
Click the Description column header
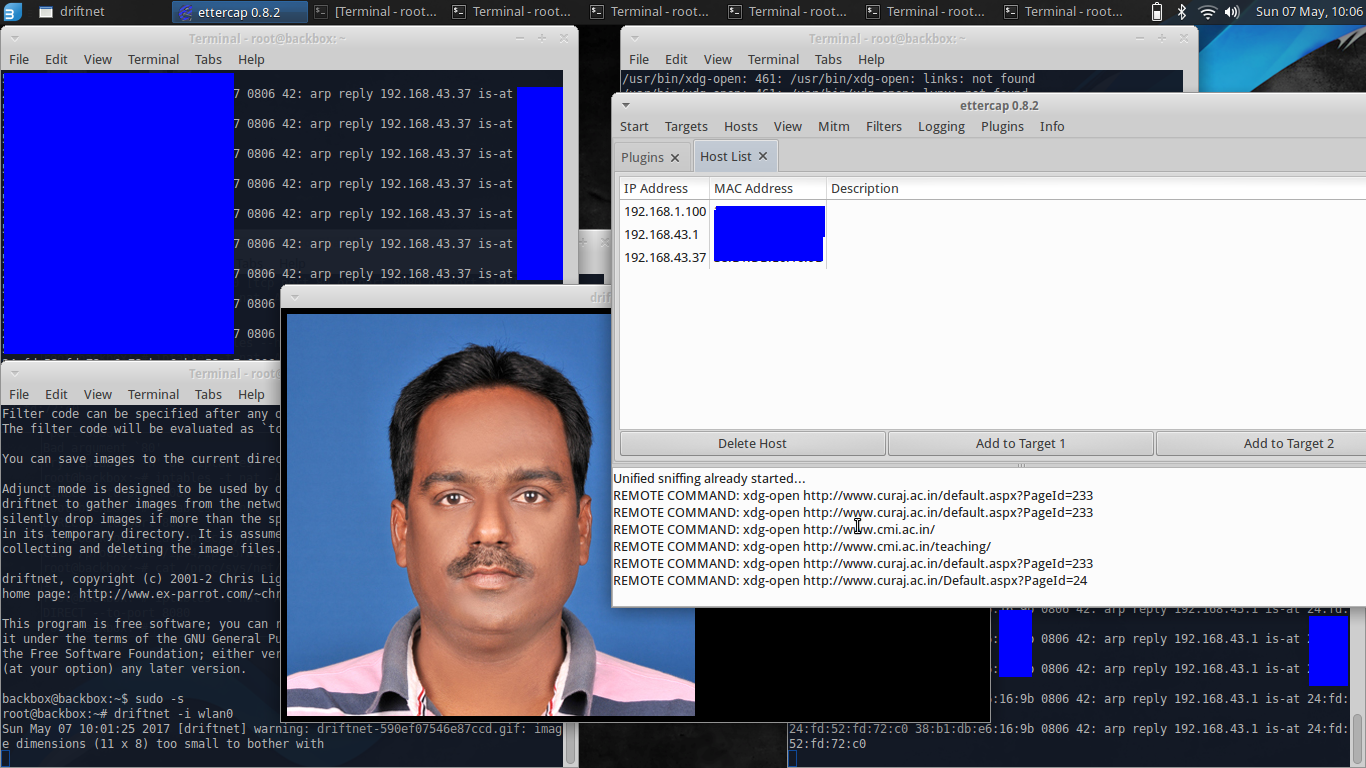click(x=1095, y=188)
